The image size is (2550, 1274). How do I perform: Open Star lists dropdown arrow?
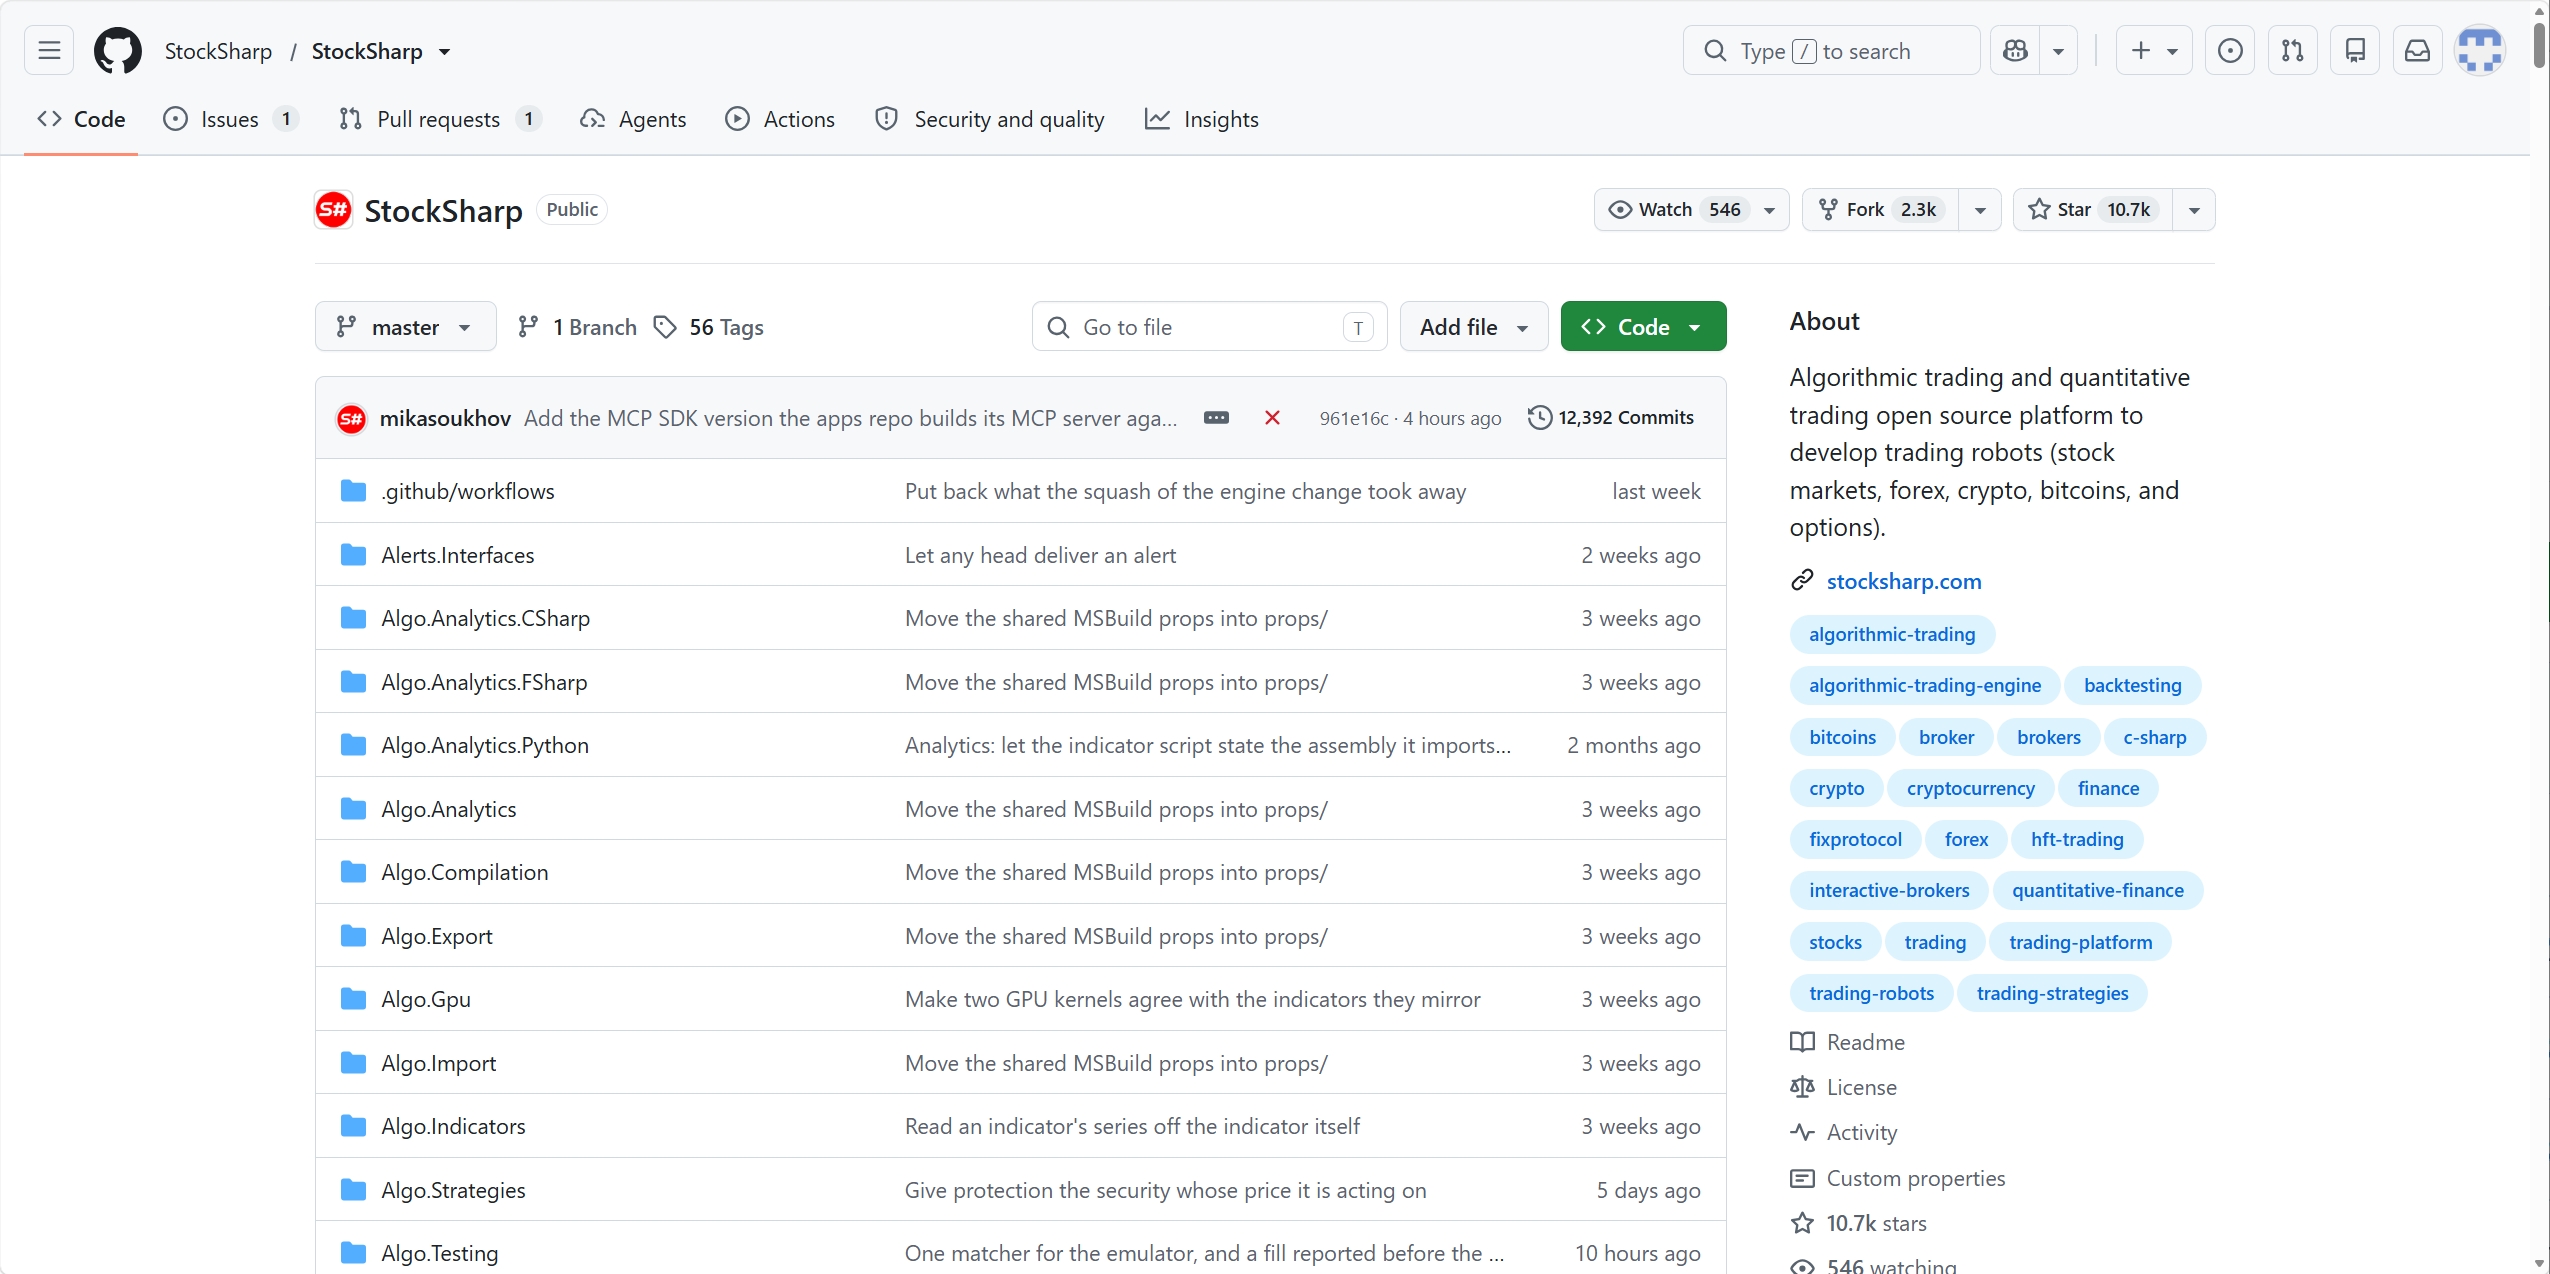[x=2194, y=210]
